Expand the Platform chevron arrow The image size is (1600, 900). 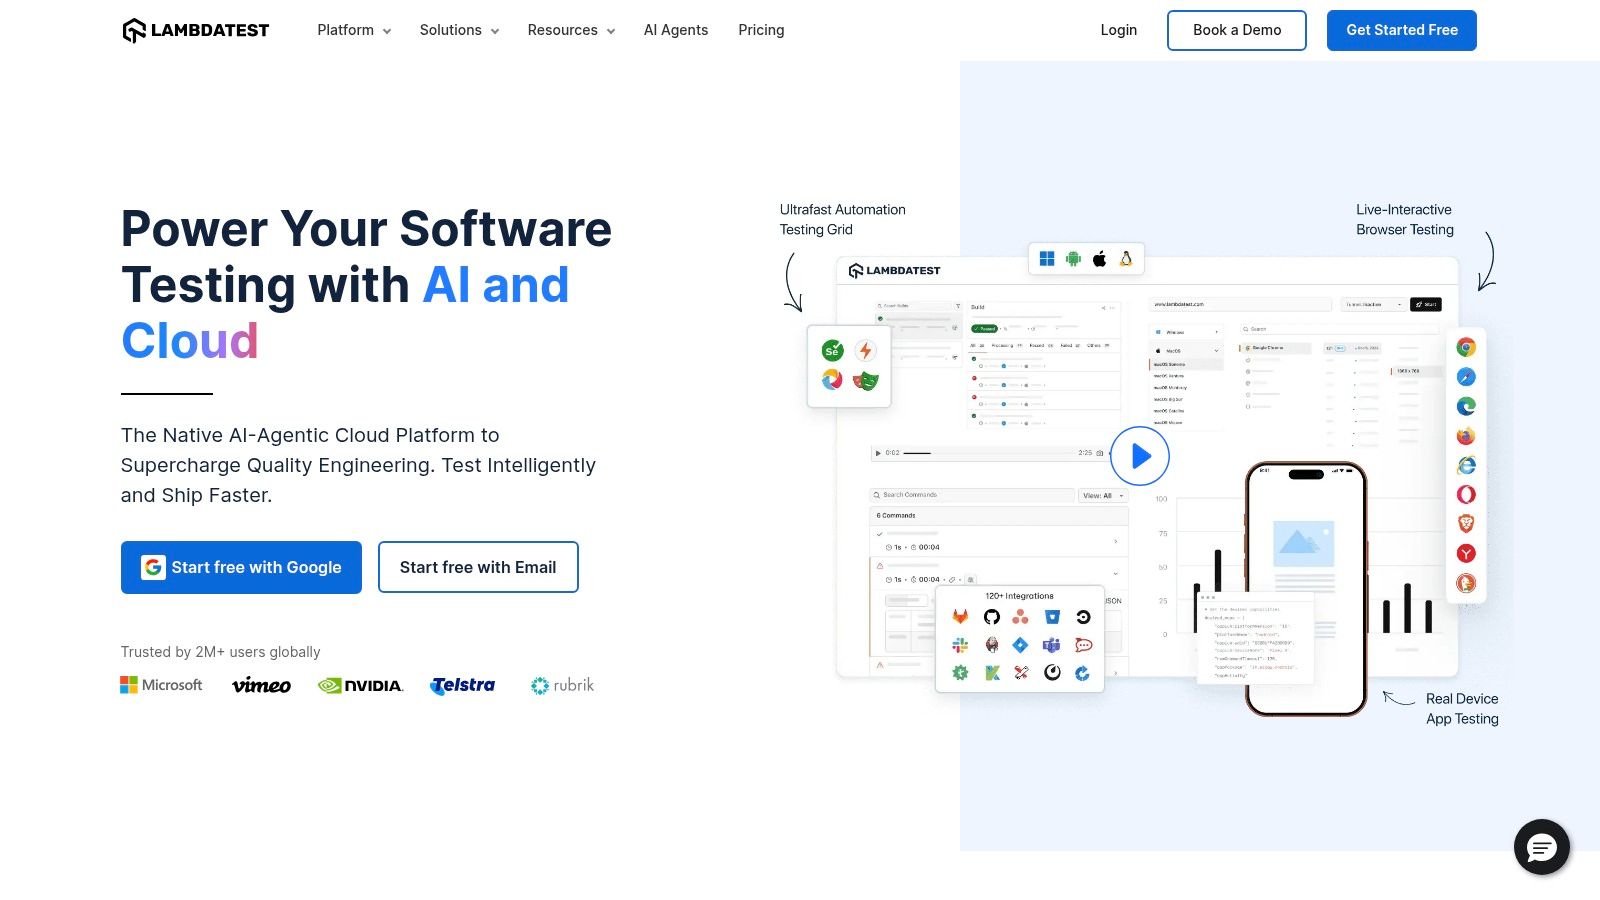[x=387, y=31]
